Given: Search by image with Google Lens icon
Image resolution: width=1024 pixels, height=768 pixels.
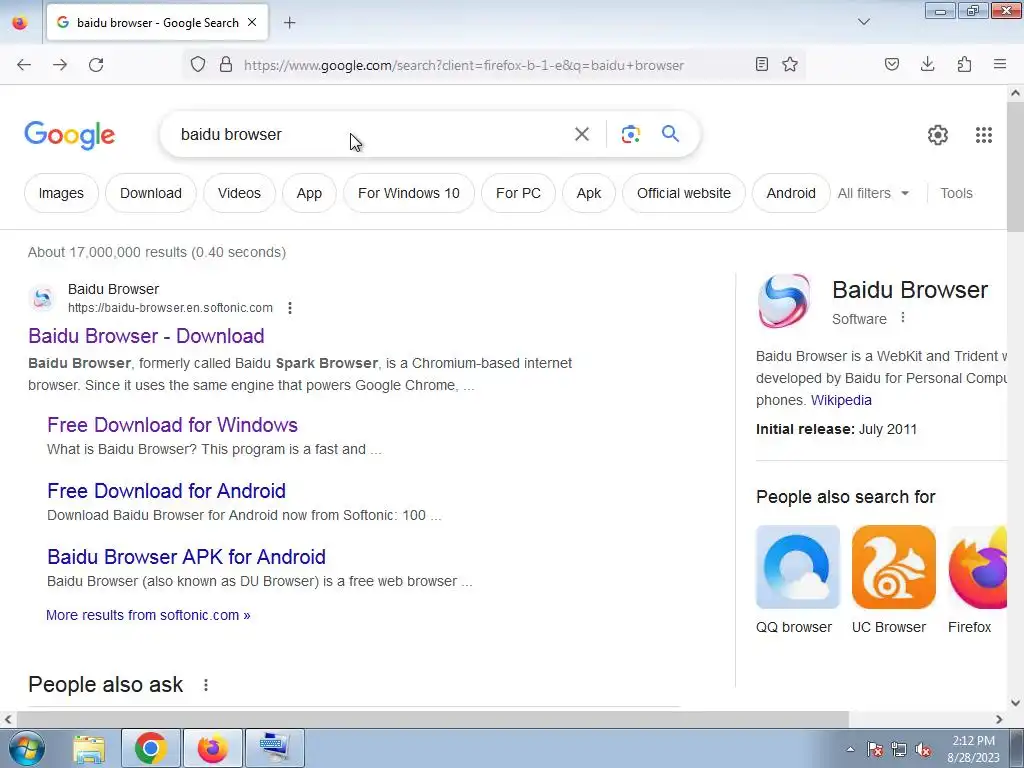Looking at the screenshot, I should (631, 134).
